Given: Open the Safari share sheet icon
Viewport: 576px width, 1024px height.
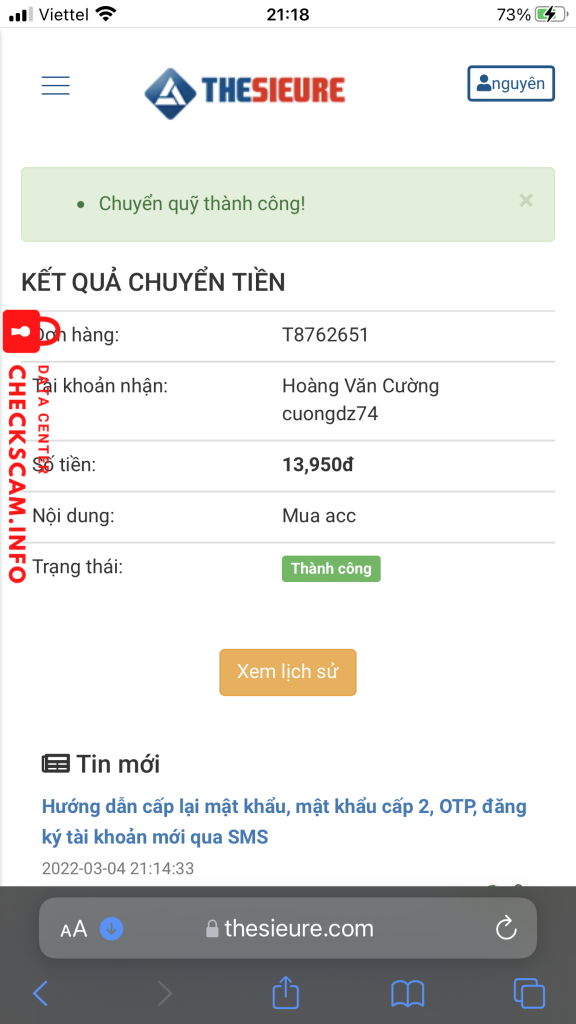Looking at the screenshot, I should [285, 992].
